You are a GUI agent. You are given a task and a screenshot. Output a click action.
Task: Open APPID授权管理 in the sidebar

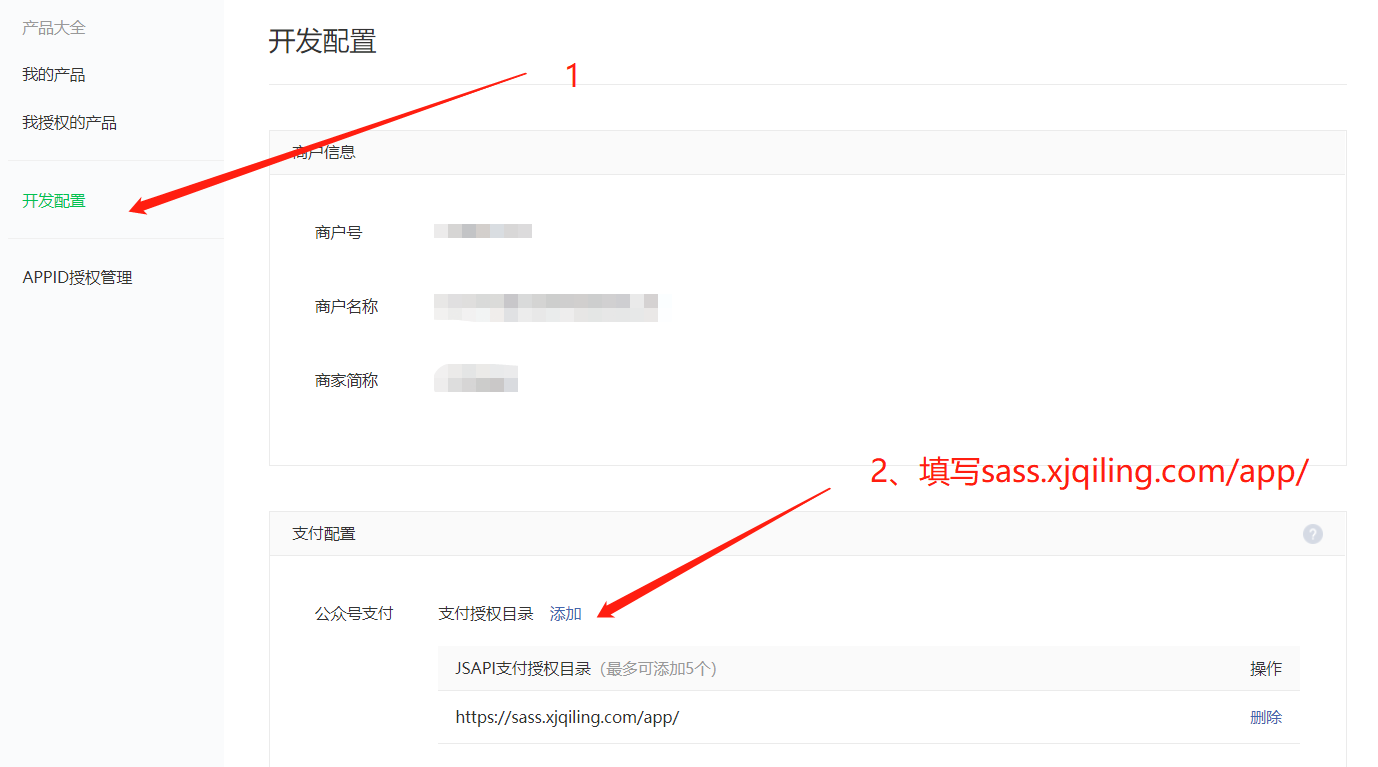click(x=78, y=278)
